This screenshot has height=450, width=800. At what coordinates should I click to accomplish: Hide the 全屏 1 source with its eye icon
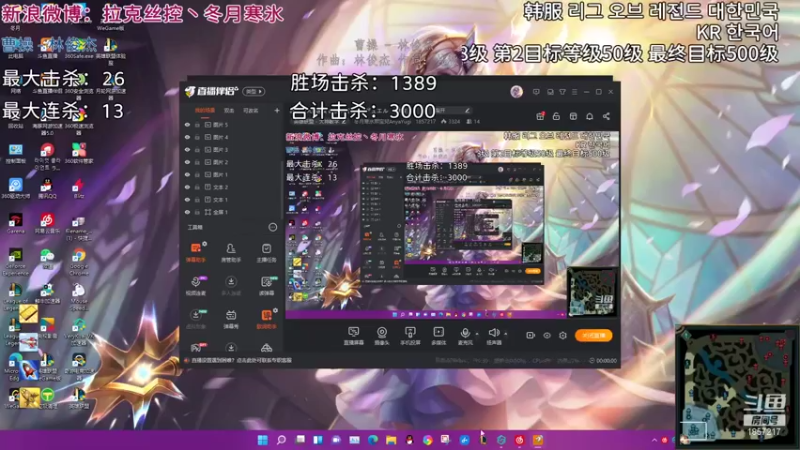point(187,212)
